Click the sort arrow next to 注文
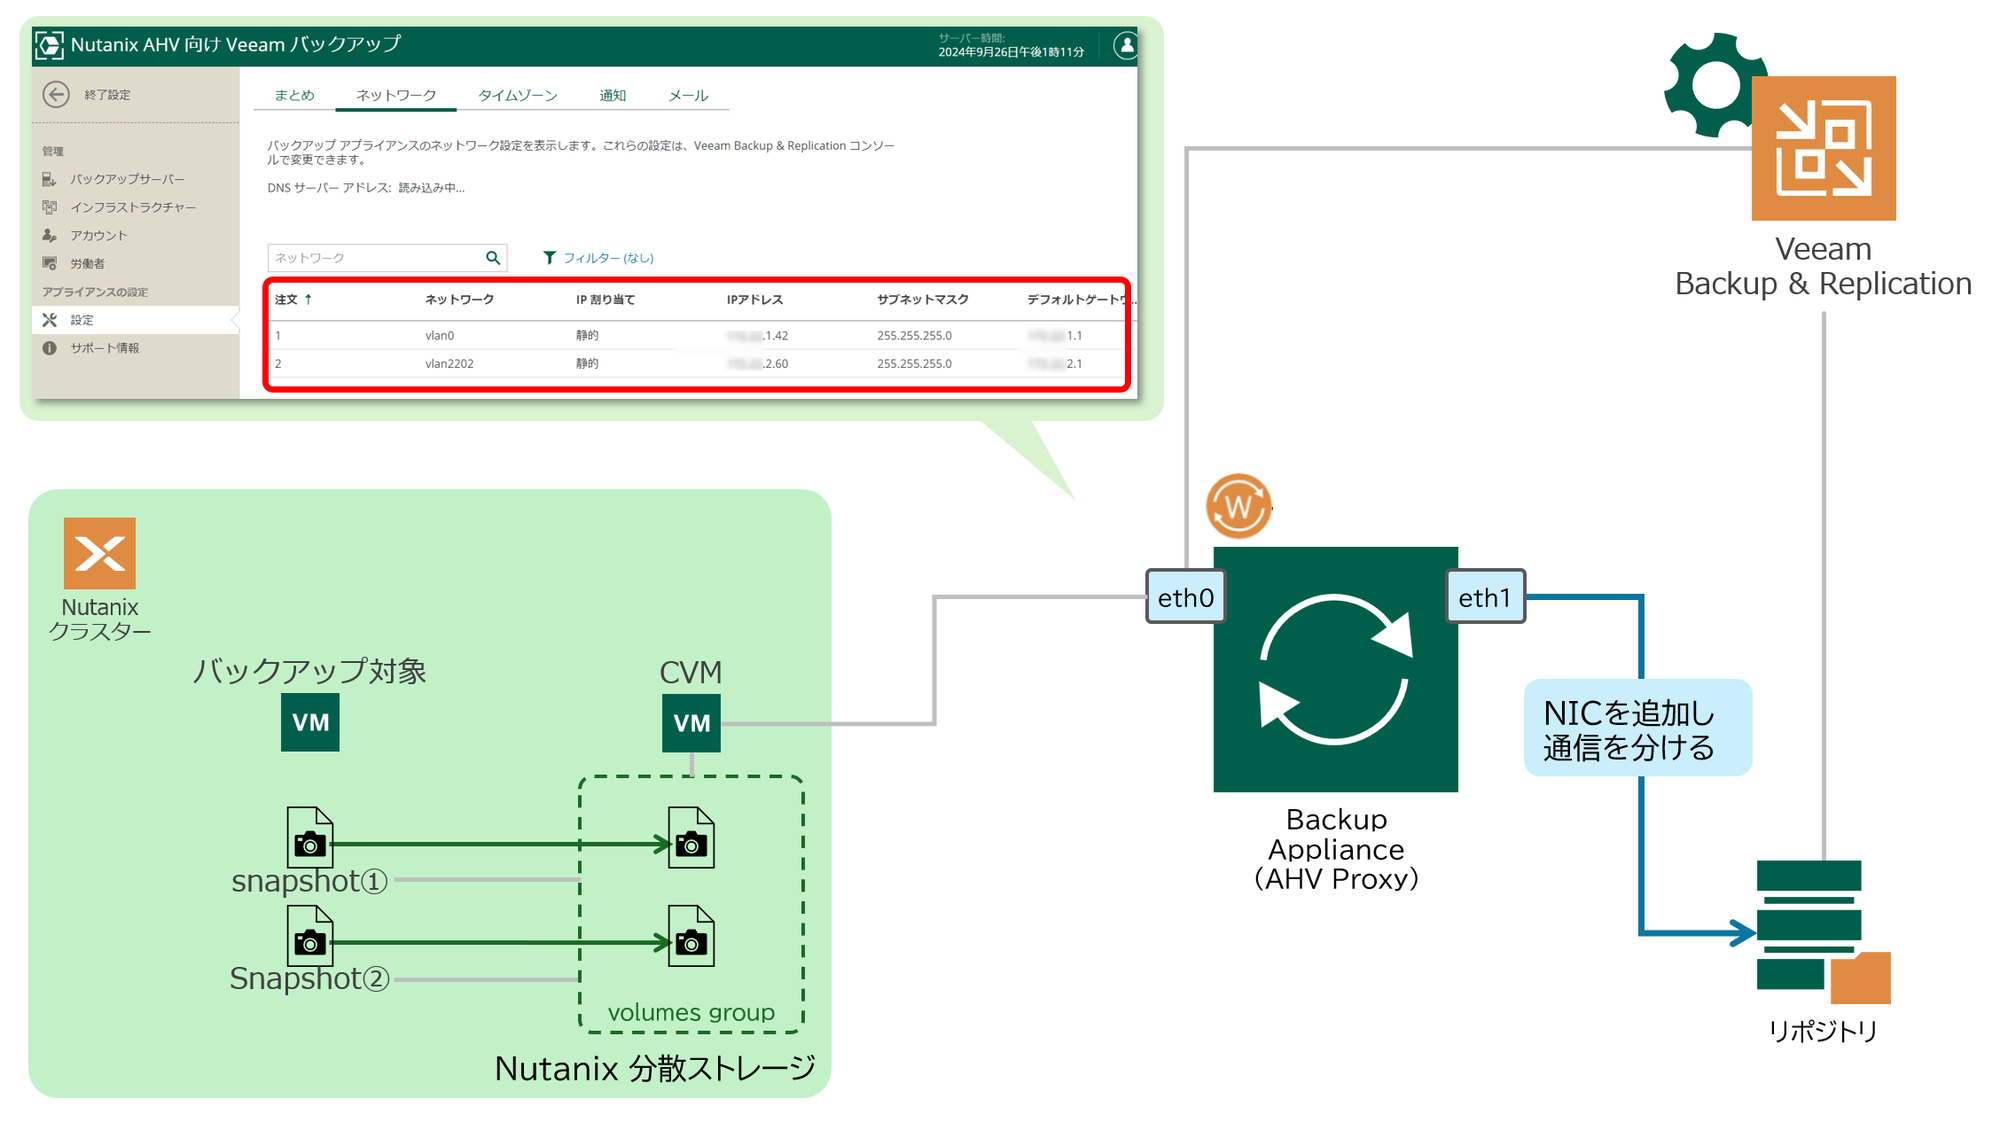Viewport: 2000px width, 1122px height. point(308,299)
